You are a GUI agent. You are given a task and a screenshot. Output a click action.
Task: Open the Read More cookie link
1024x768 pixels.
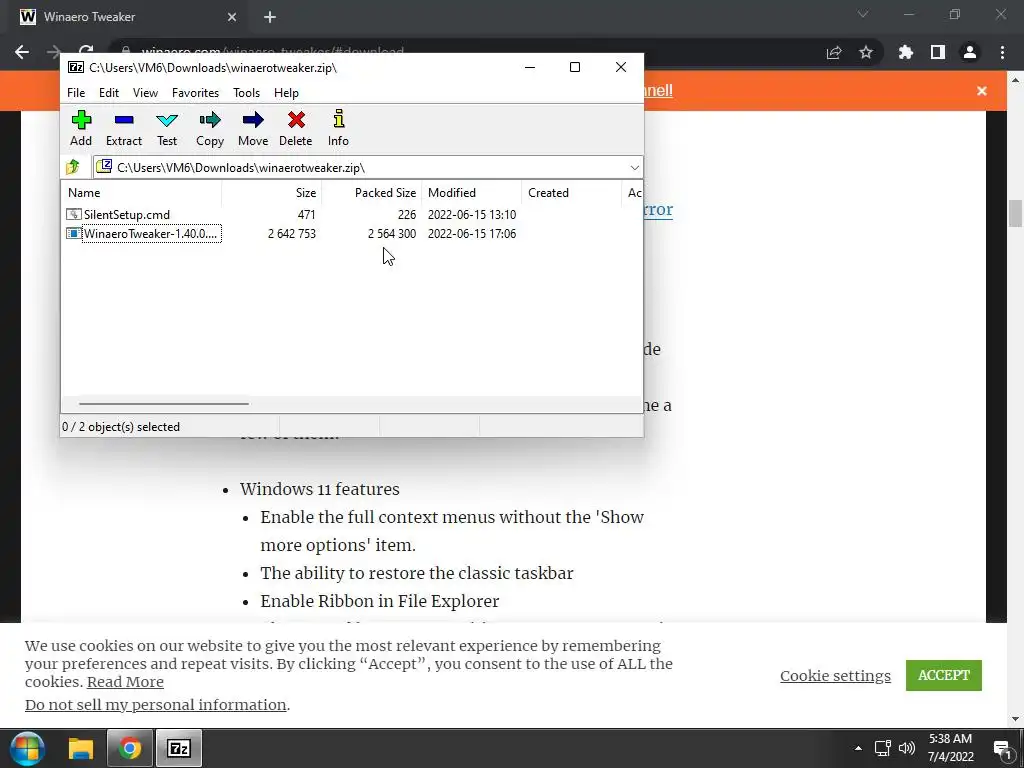125,682
